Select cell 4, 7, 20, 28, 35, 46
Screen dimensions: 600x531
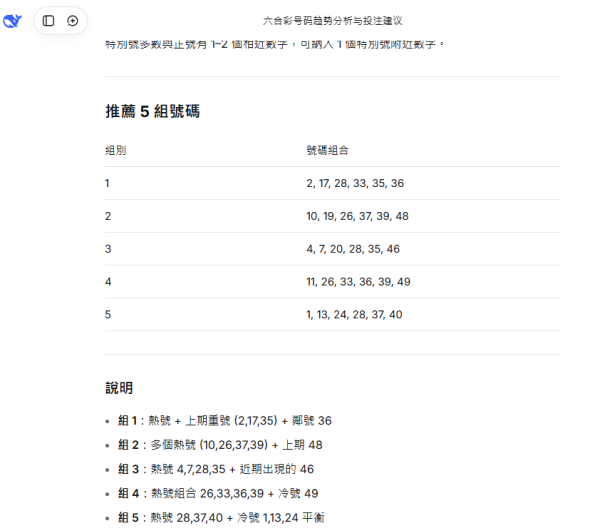353,249
